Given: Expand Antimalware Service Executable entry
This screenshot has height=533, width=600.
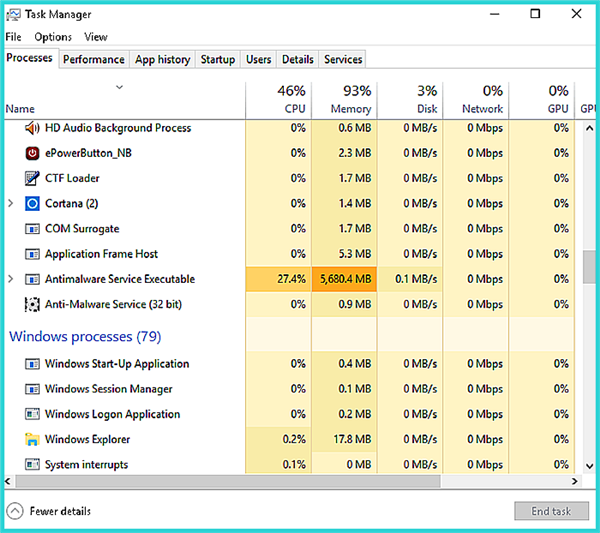Looking at the screenshot, I should (x=11, y=279).
